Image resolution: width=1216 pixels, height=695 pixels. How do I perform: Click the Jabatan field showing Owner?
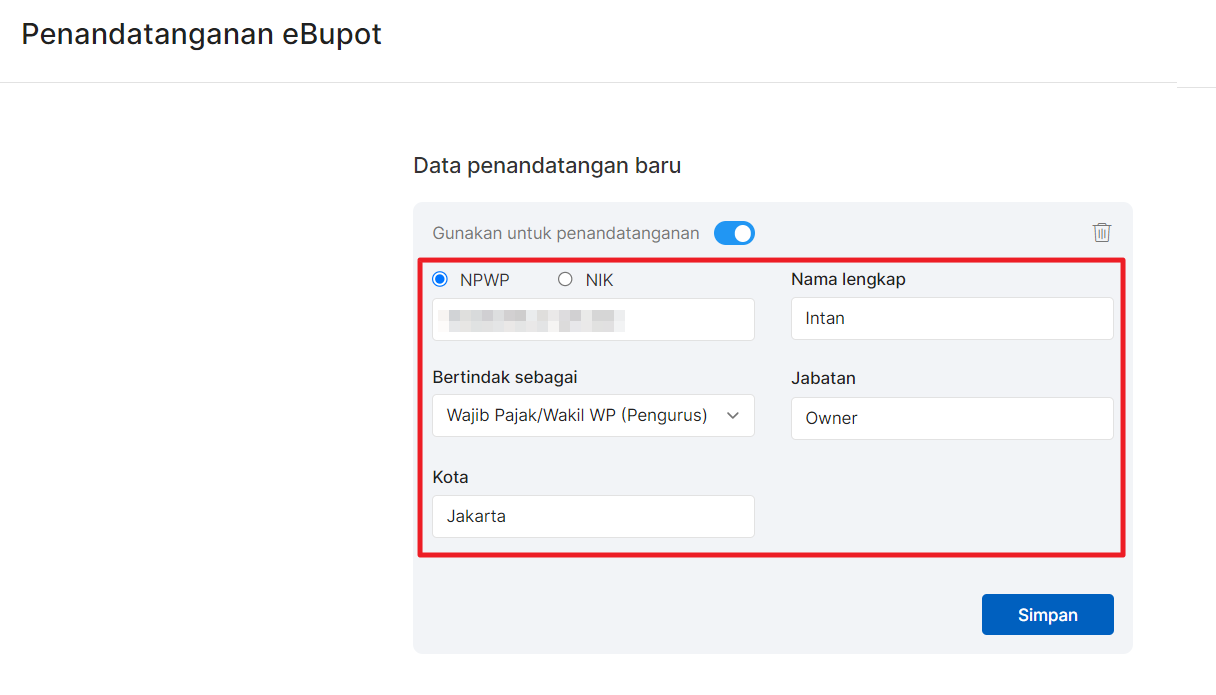click(951, 418)
